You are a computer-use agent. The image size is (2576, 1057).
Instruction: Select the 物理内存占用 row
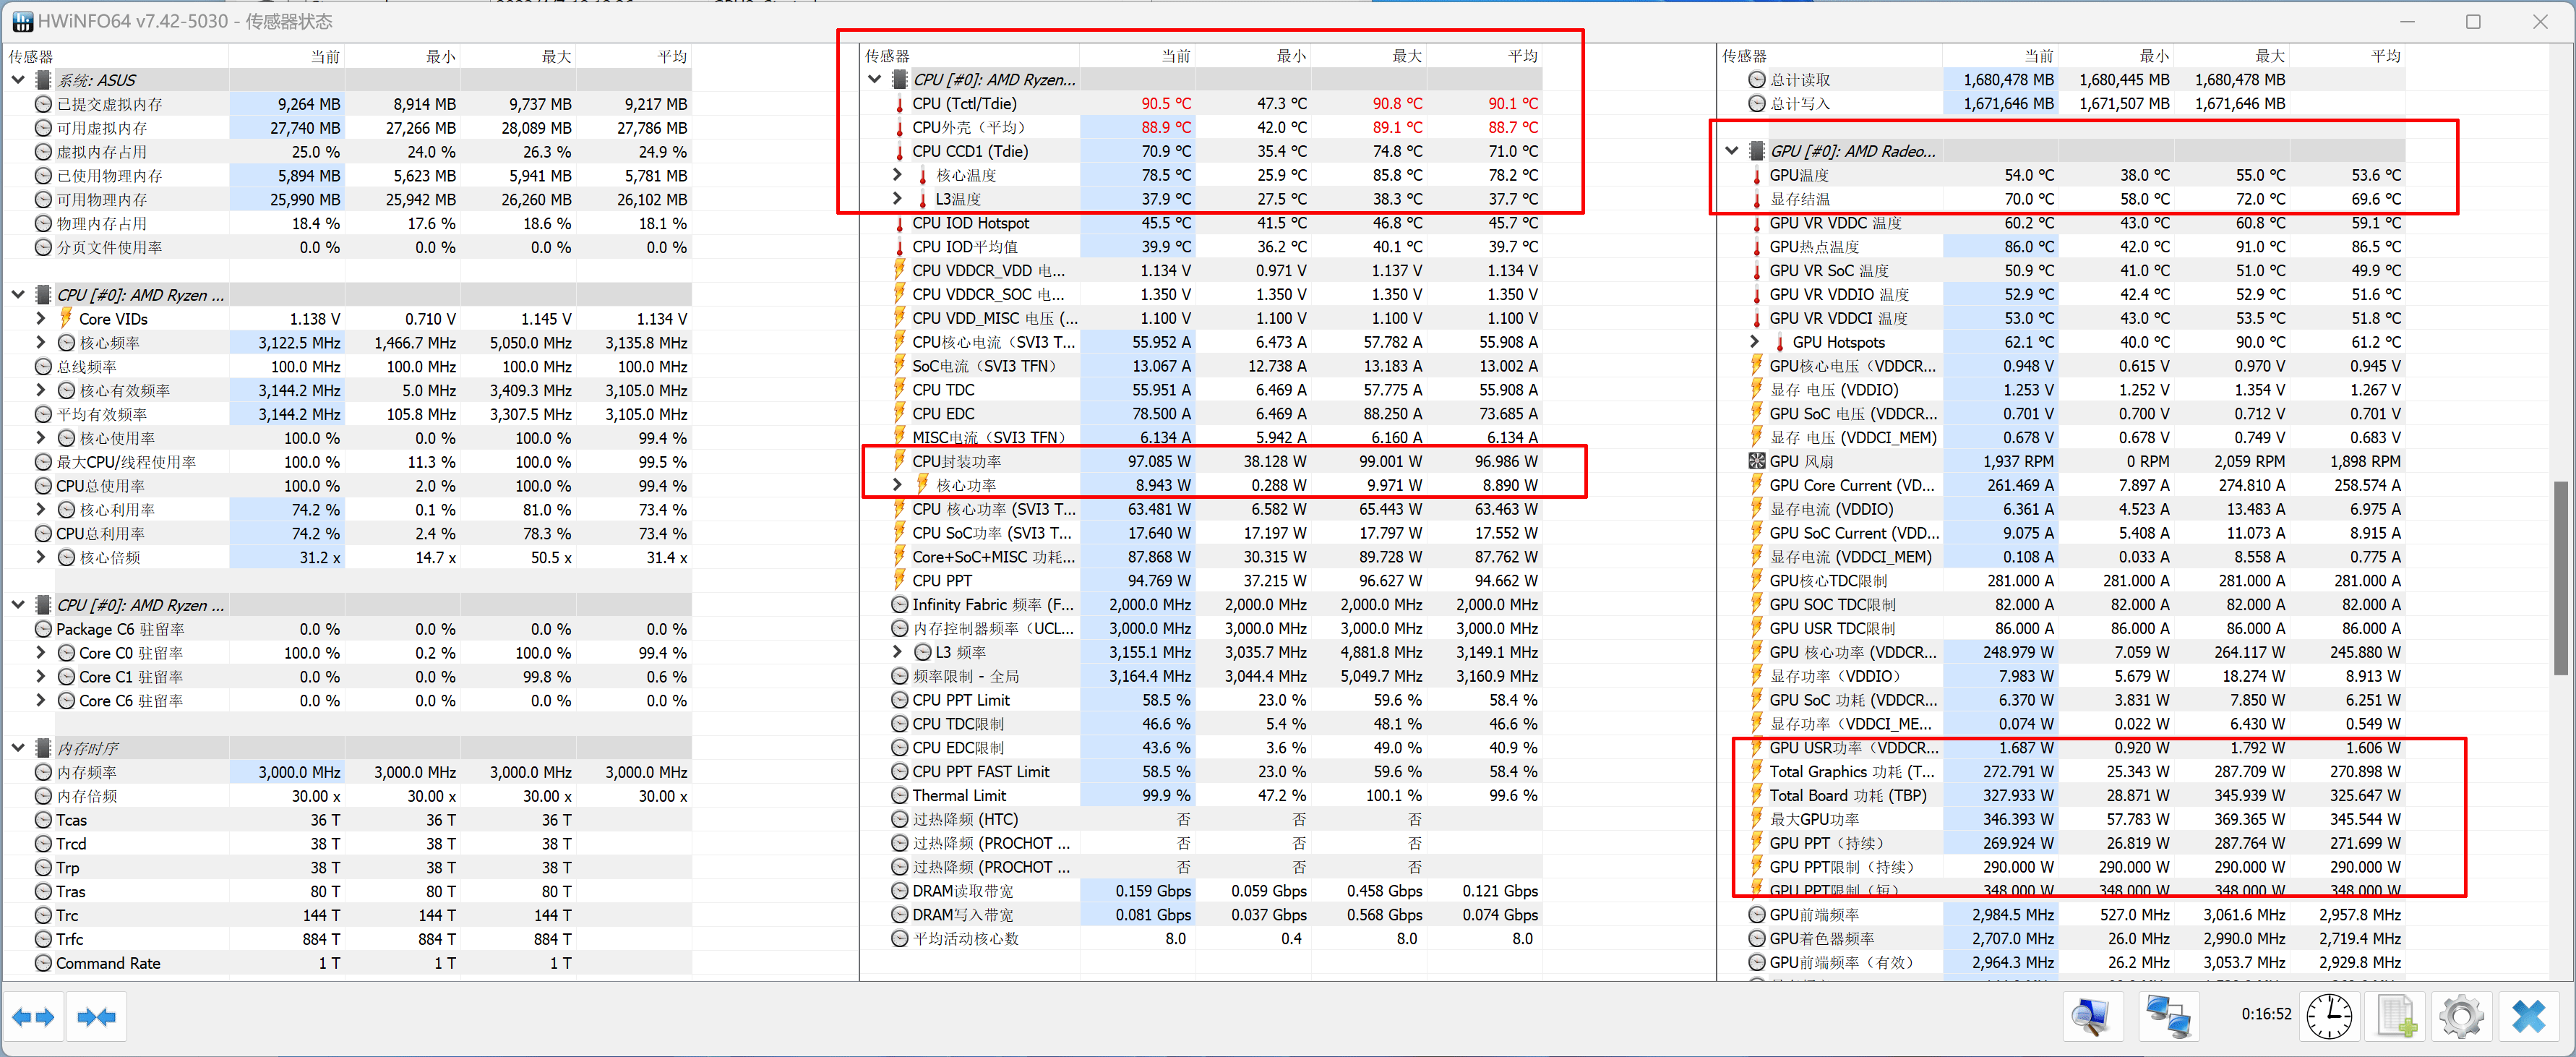[x=348, y=223]
